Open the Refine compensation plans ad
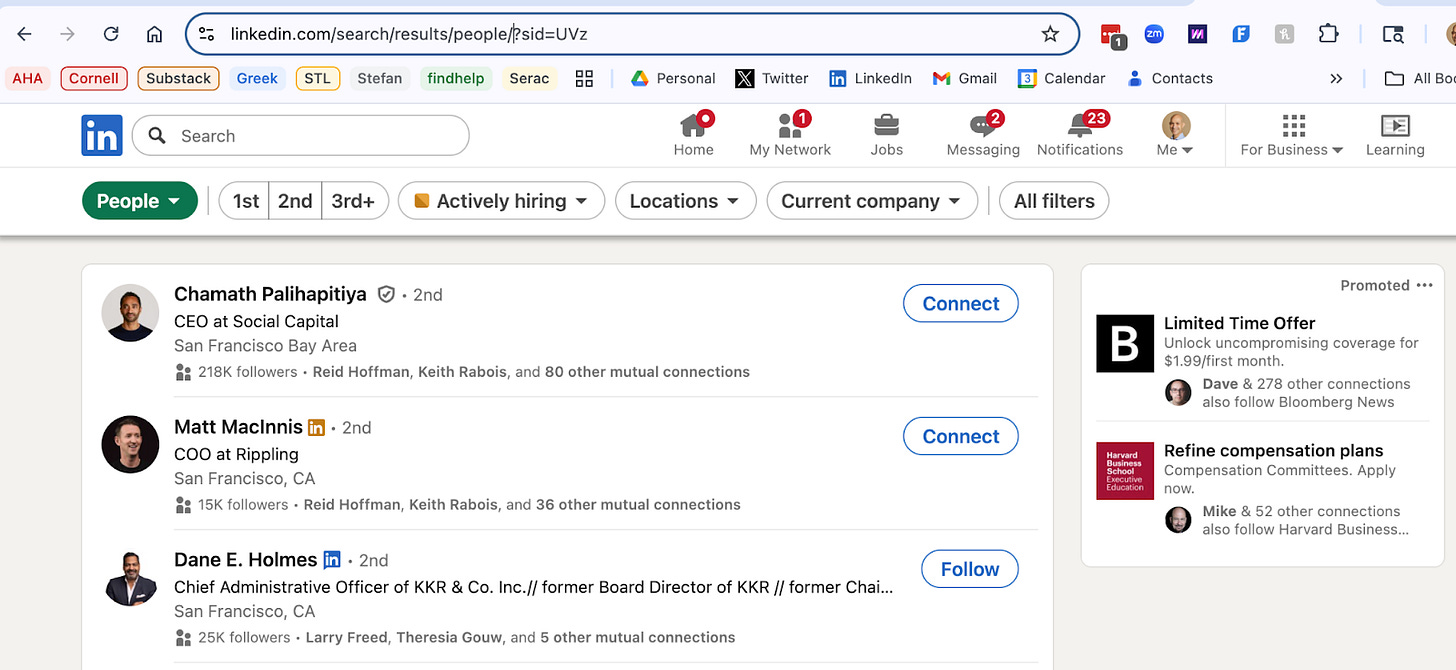 point(1273,450)
